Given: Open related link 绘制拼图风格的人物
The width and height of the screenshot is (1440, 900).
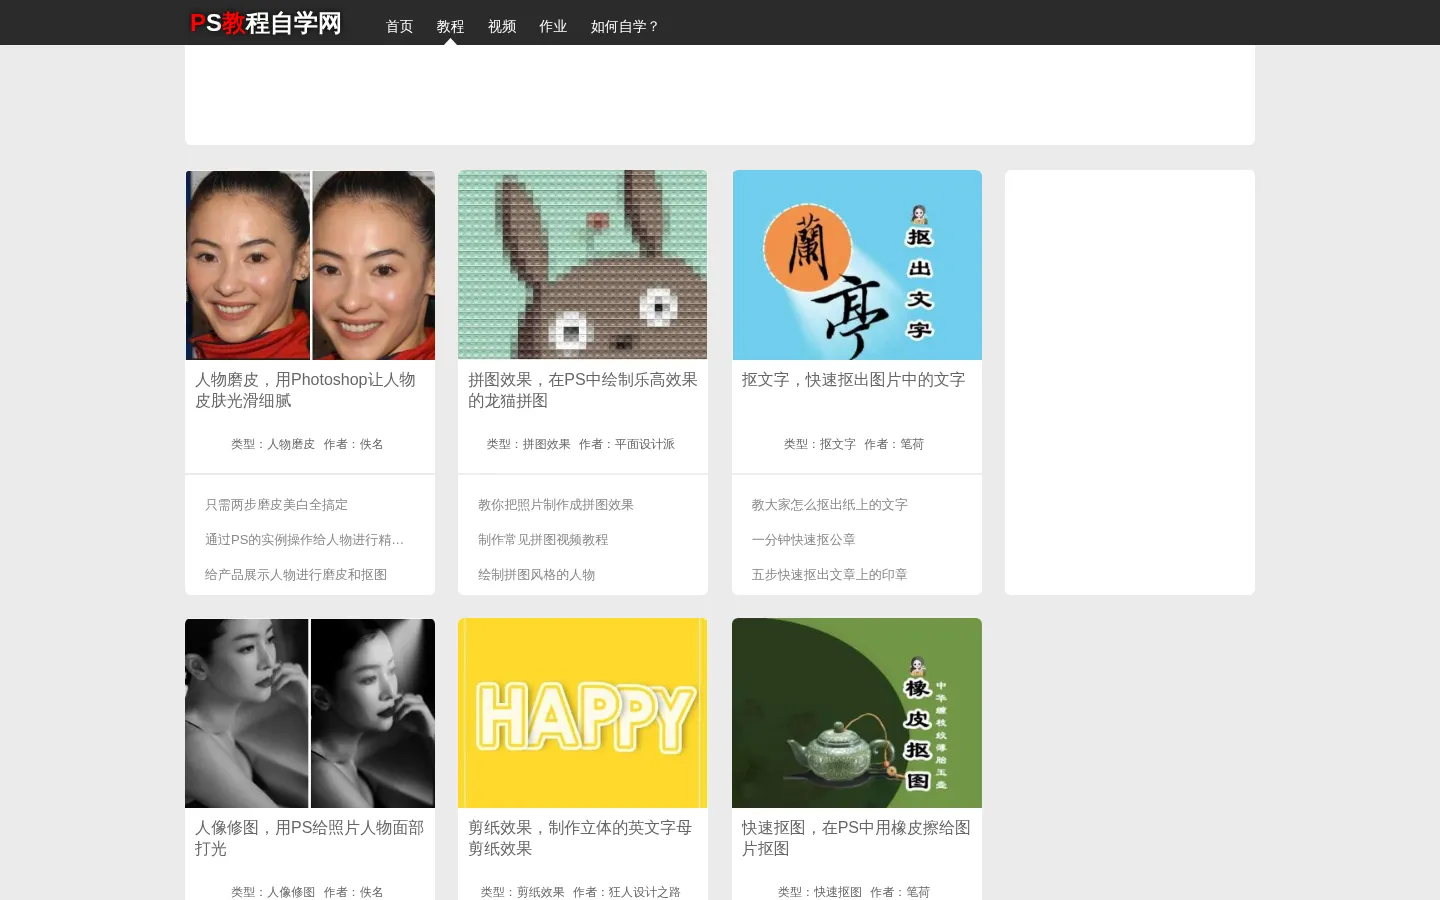Looking at the screenshot, I should [537, 575].
